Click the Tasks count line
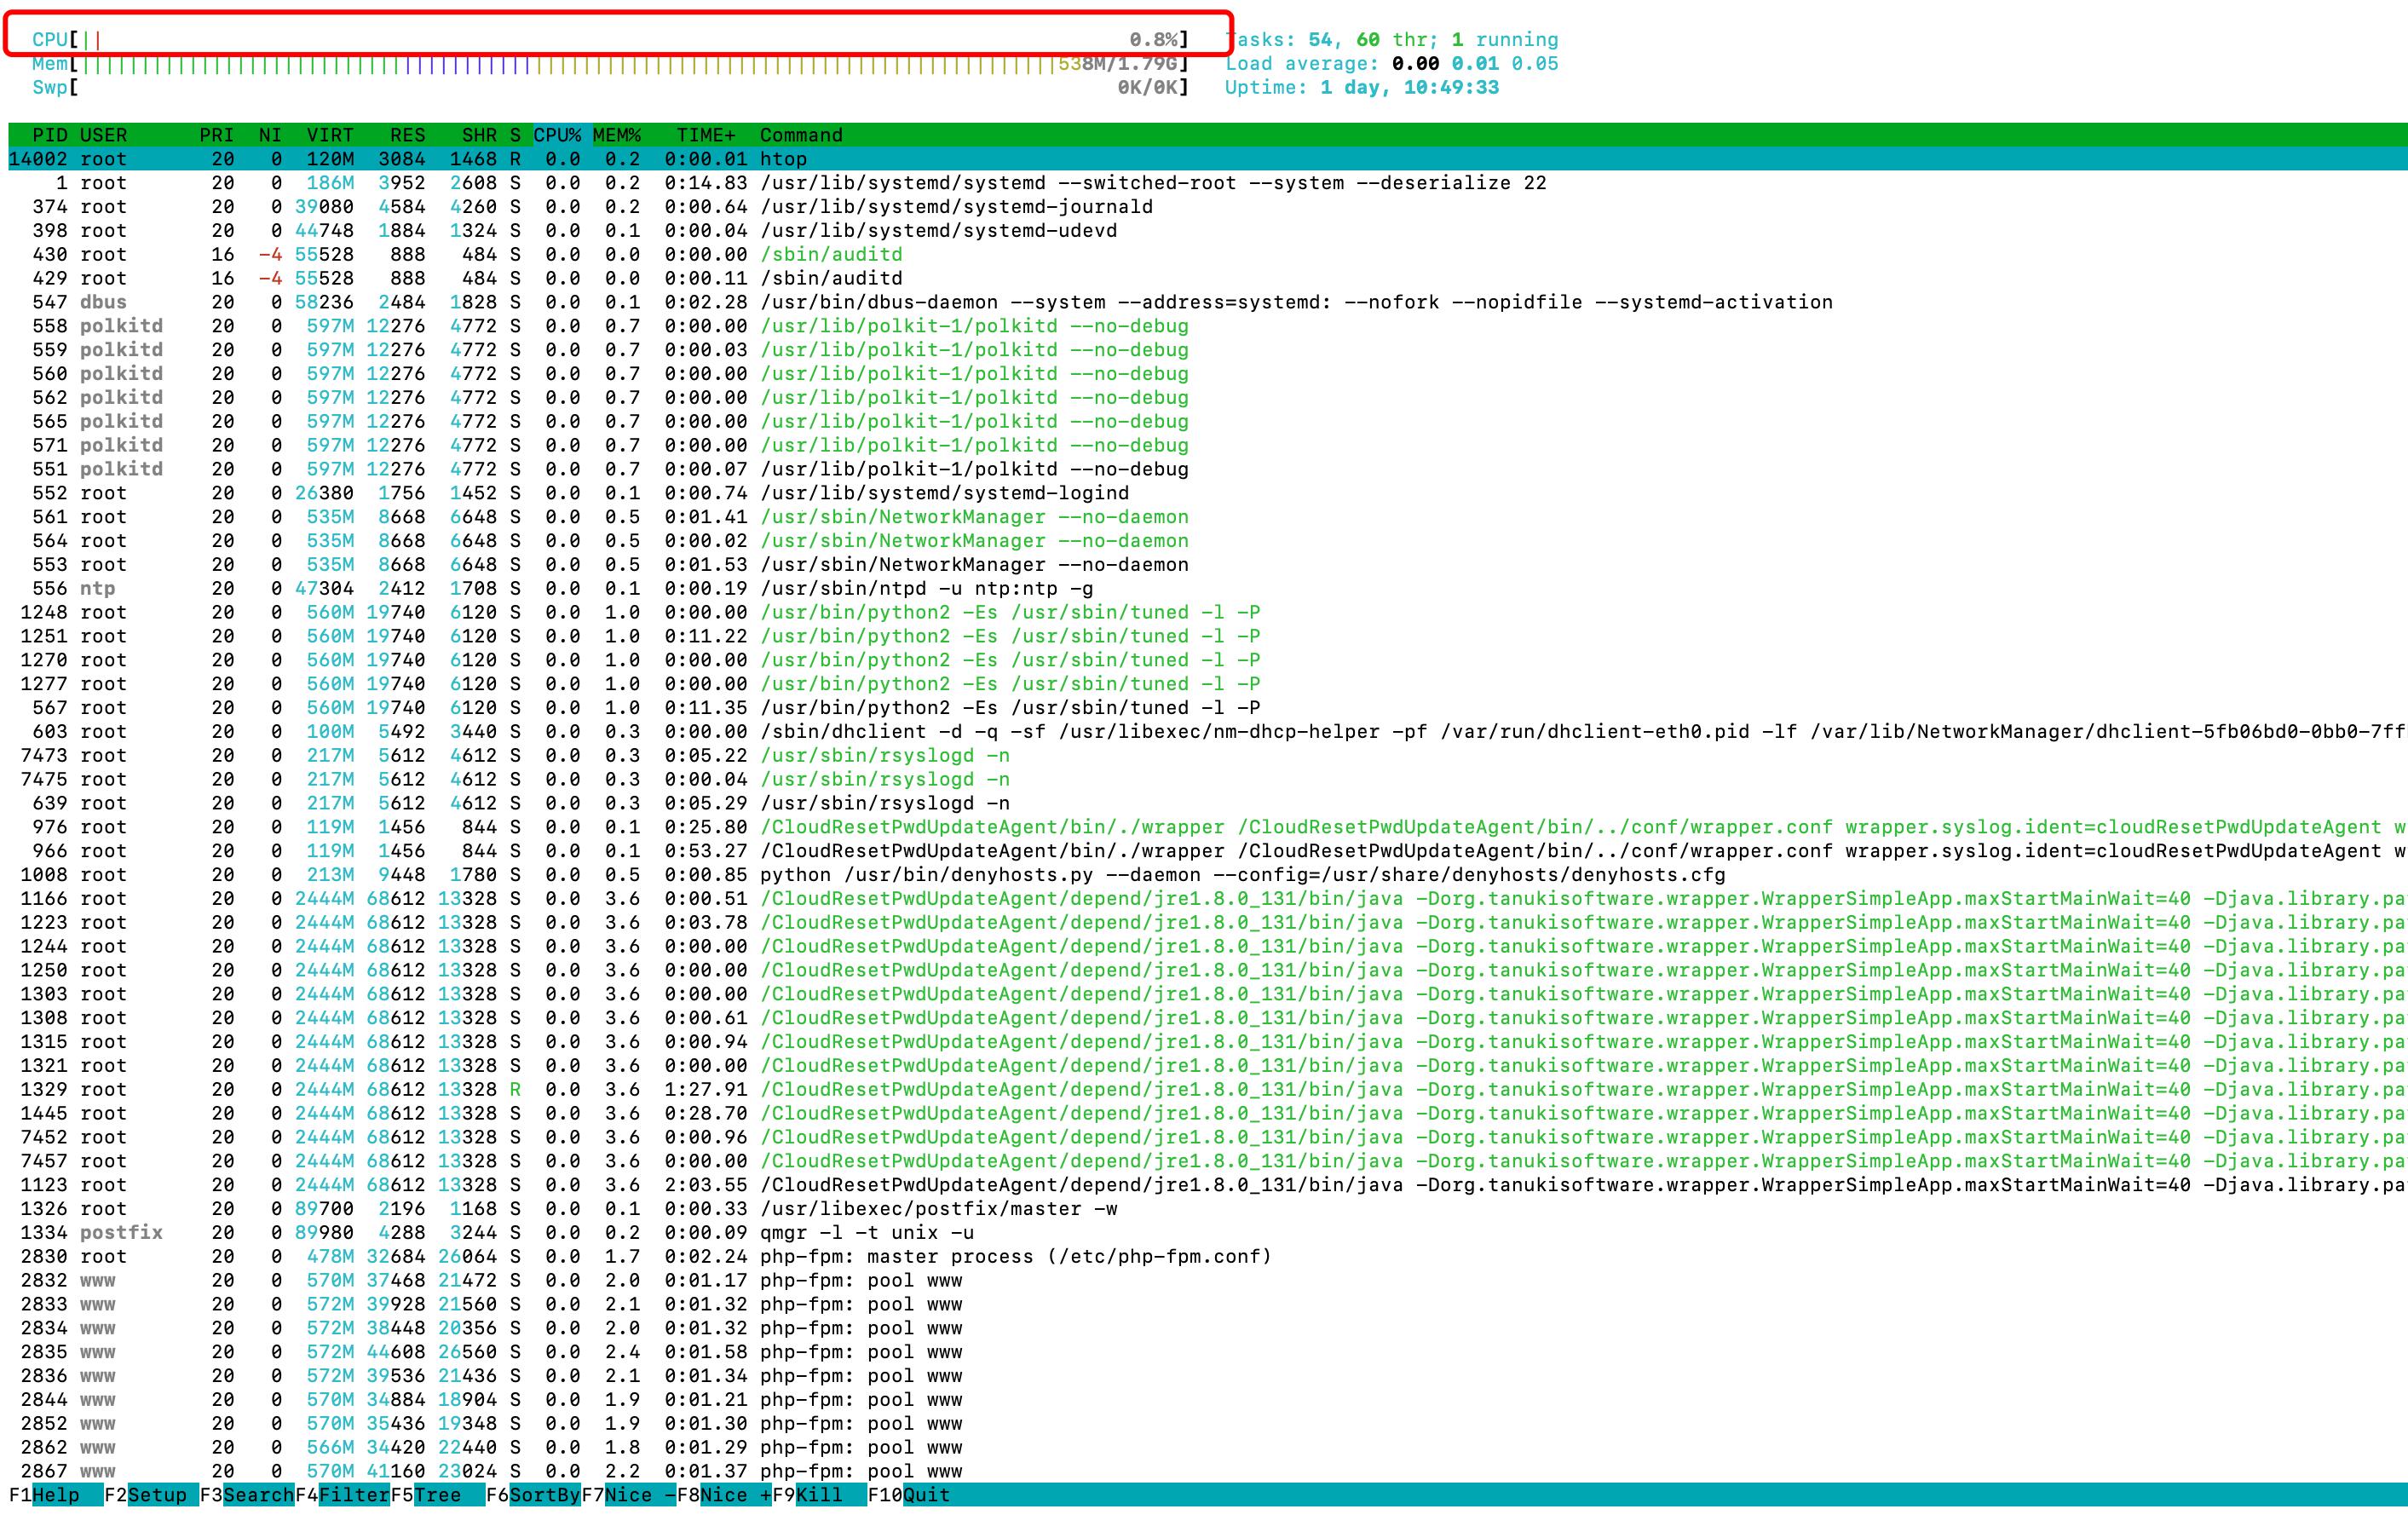Image resolution: width=2408 pixels, height=1532 pixels. point(1392,40)
